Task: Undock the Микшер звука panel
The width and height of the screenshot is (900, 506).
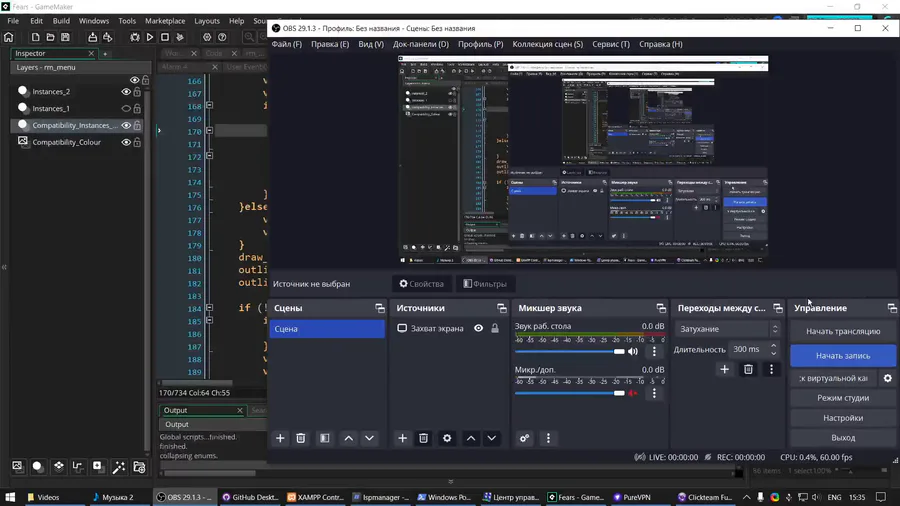Action: pyautogui.click(x=661, y=308)
